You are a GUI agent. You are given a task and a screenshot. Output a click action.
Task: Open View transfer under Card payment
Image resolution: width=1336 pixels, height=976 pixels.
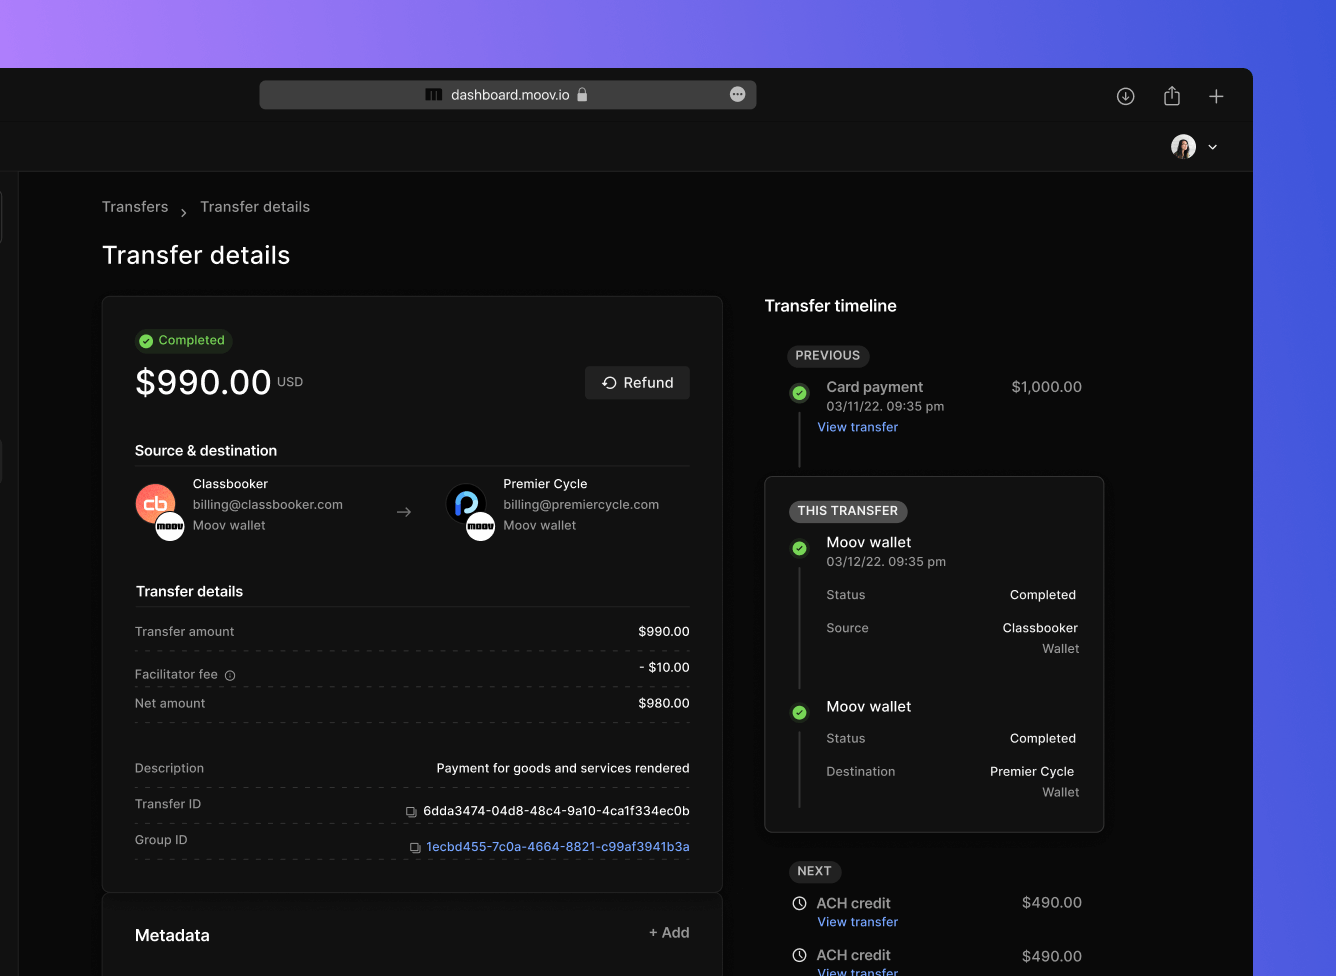pyautogui.click(x=857, y=427)
